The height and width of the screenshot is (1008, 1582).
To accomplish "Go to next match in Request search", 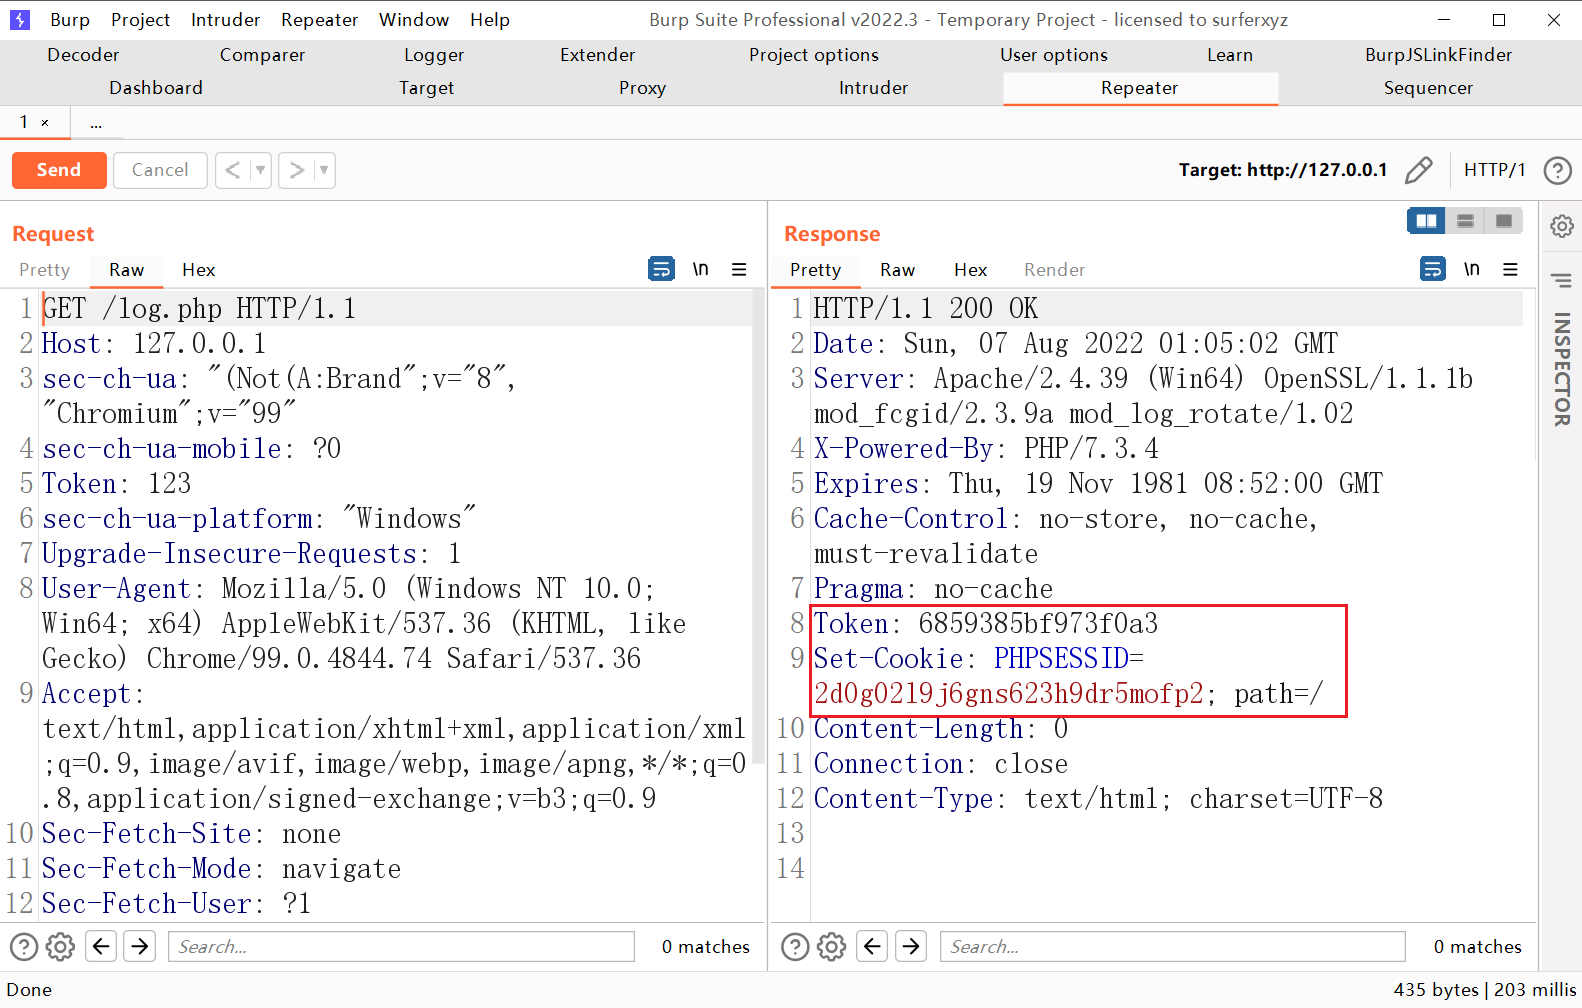I will coord(140,946).
